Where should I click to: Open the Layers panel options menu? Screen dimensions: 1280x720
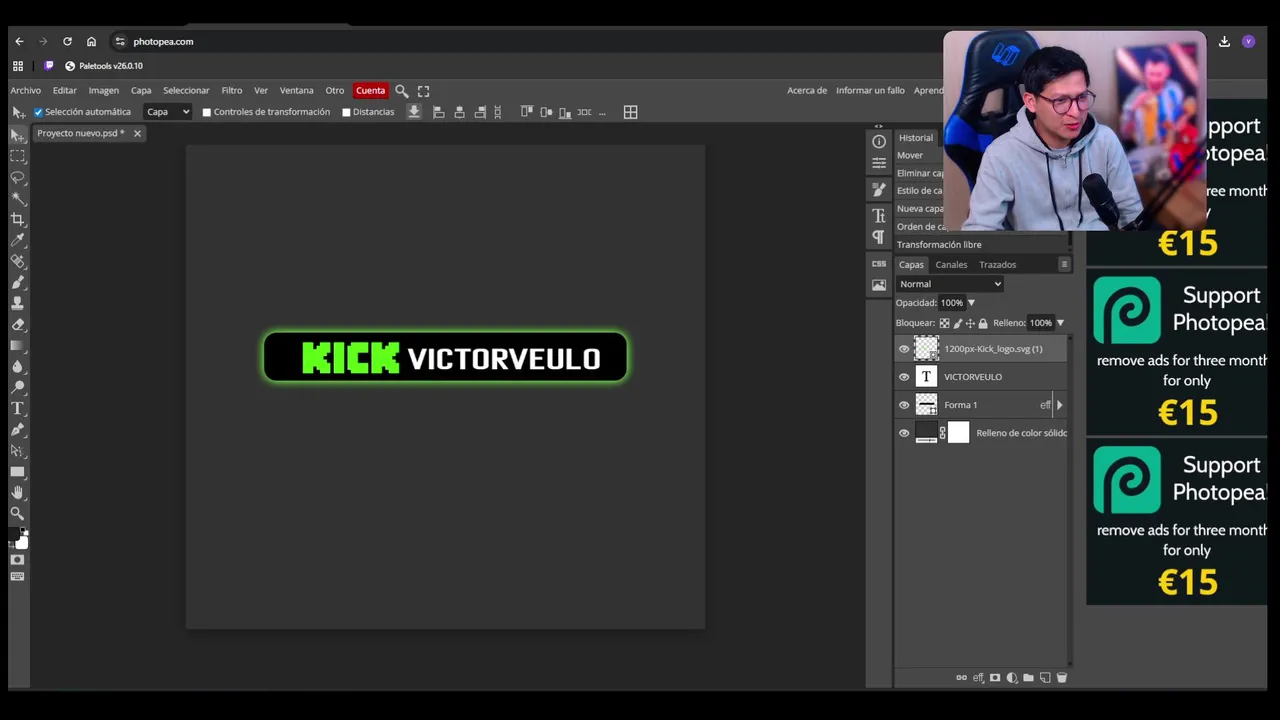point(1064,265)
